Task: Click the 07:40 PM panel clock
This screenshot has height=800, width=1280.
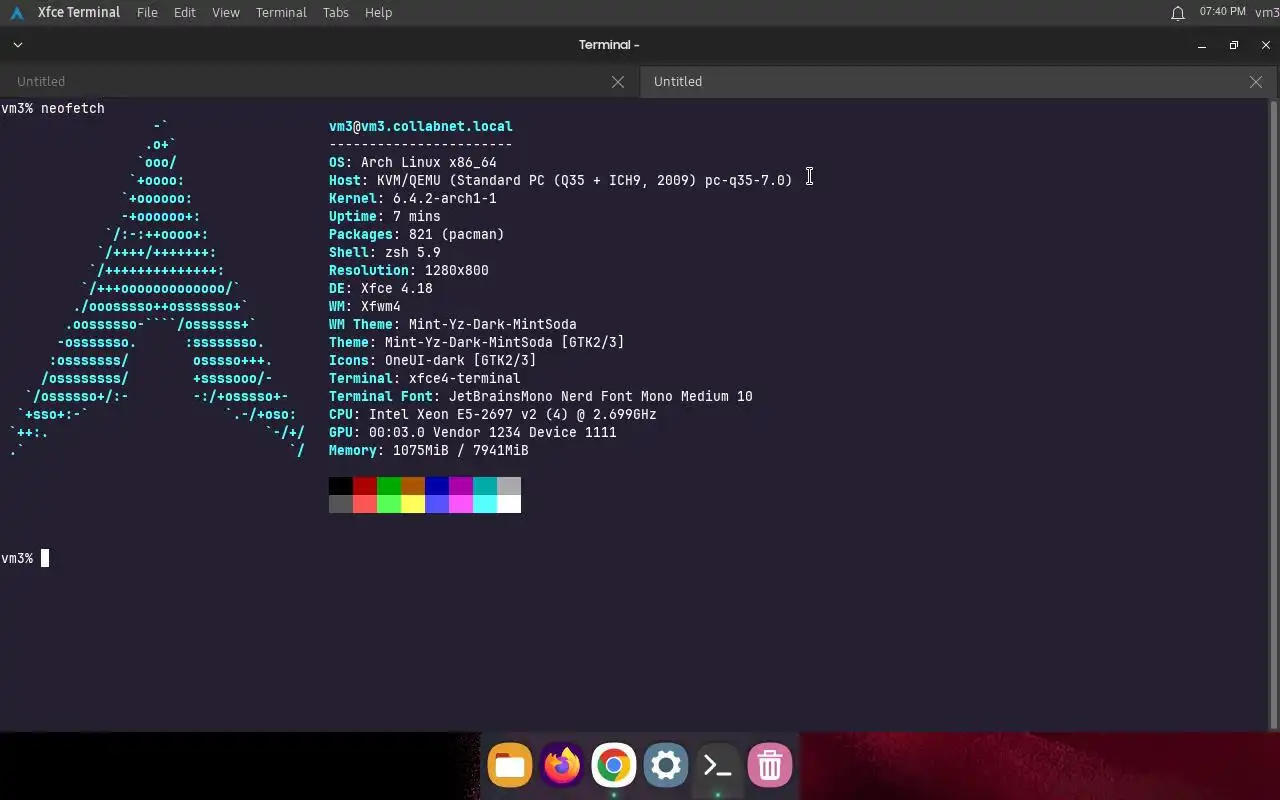Action: (1222, 12)
